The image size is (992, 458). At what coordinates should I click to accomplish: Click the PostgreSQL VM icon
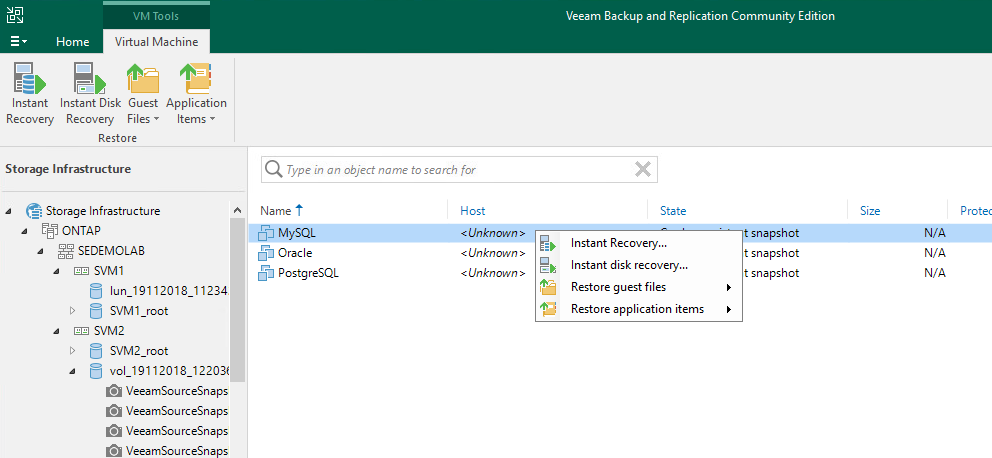[266, 273]
